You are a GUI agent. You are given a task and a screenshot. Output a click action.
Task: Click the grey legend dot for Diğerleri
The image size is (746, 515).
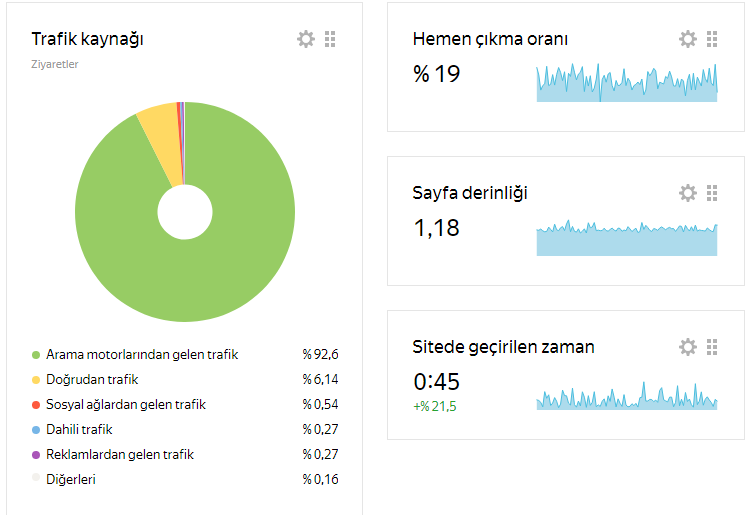click(36, 477)
